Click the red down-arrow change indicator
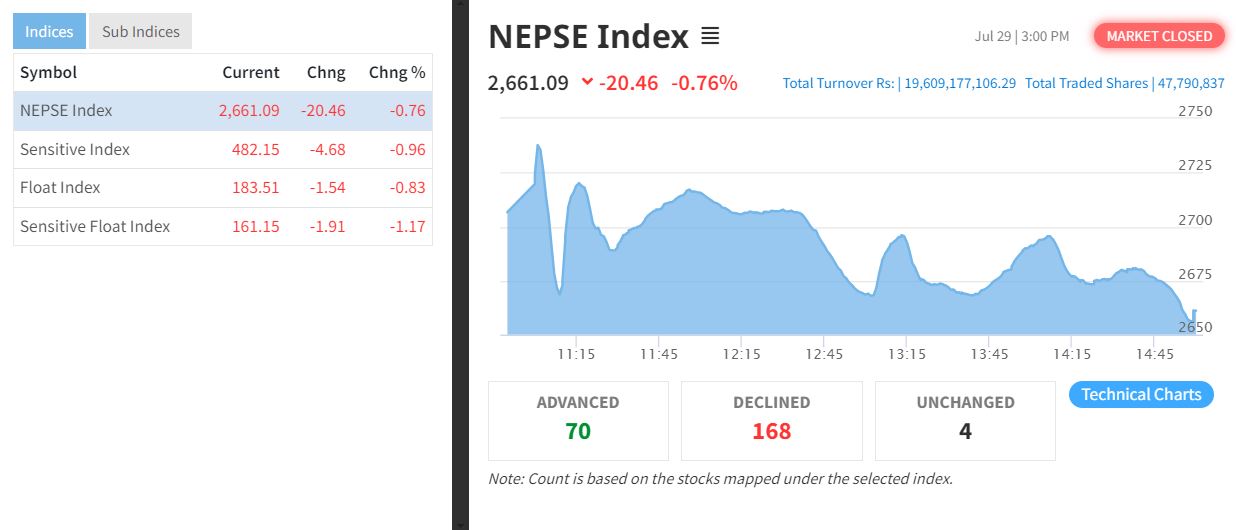This screenshot has height=530, width=1236. coord(587,83)
